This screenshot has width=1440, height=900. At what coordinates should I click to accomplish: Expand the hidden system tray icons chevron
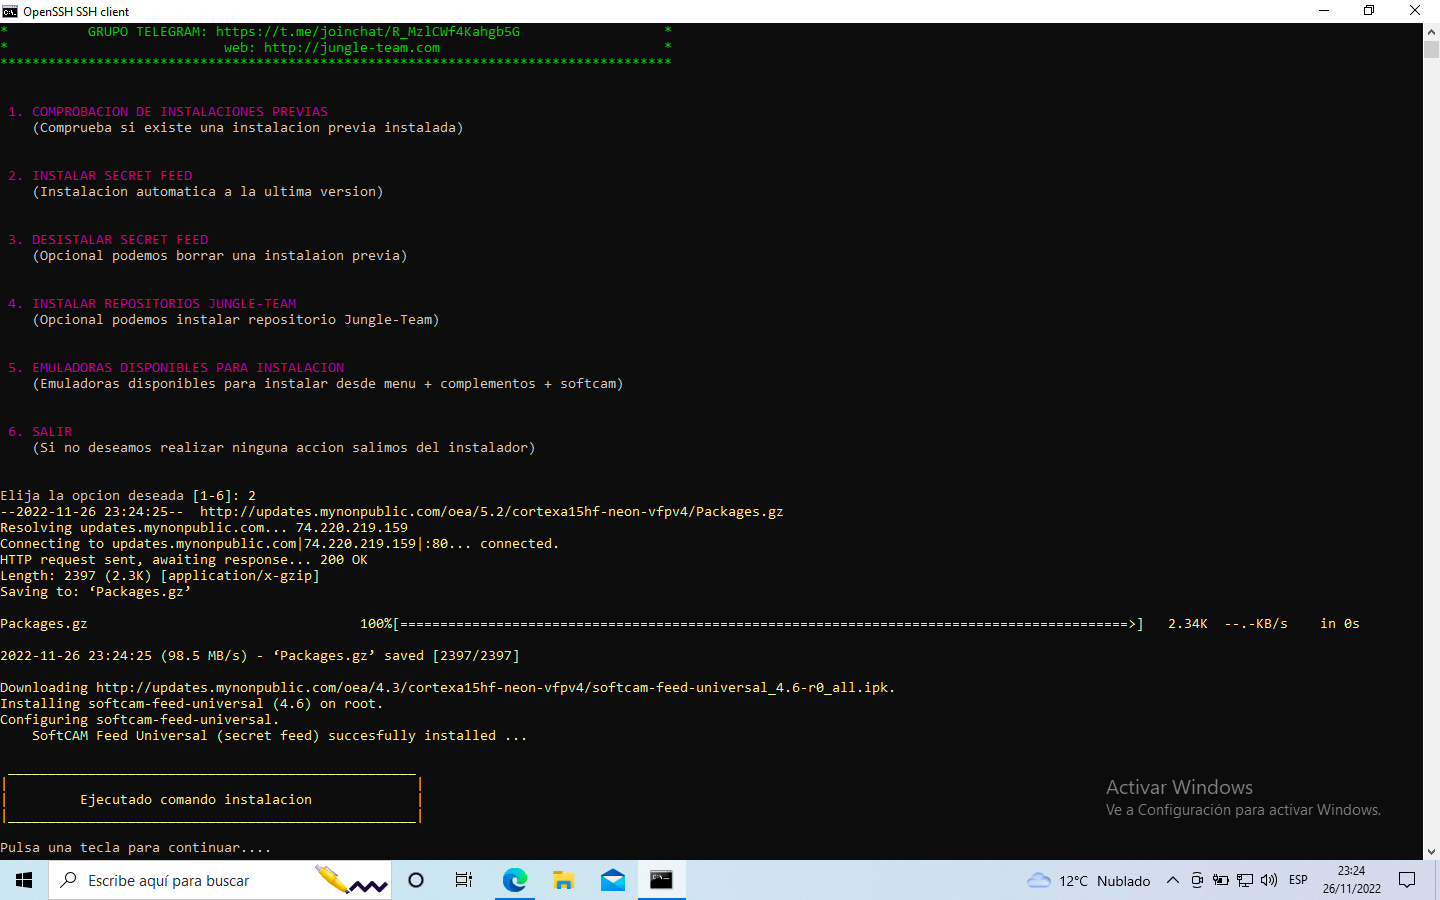1173,880
